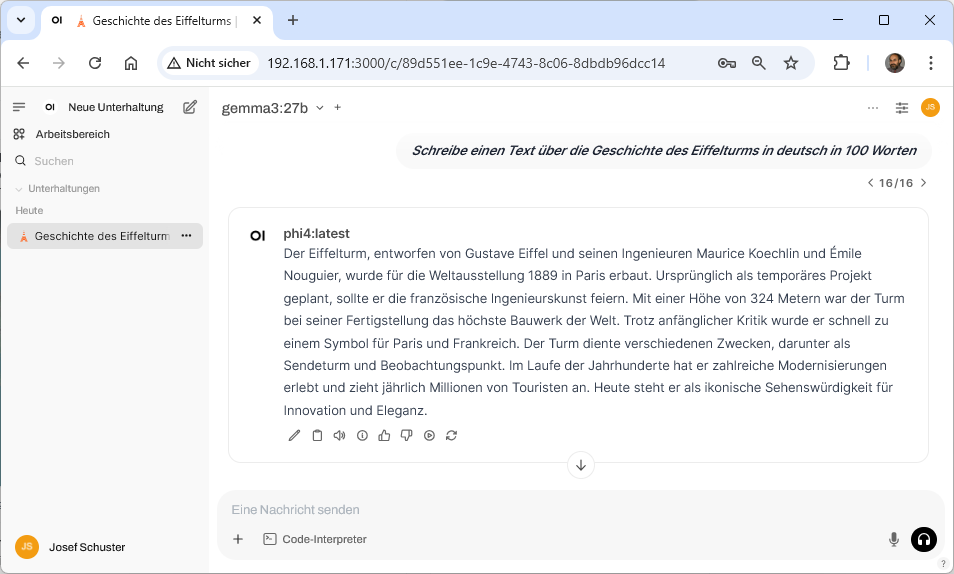Show generation info for the response
The image size is (954, 574).
362,435
